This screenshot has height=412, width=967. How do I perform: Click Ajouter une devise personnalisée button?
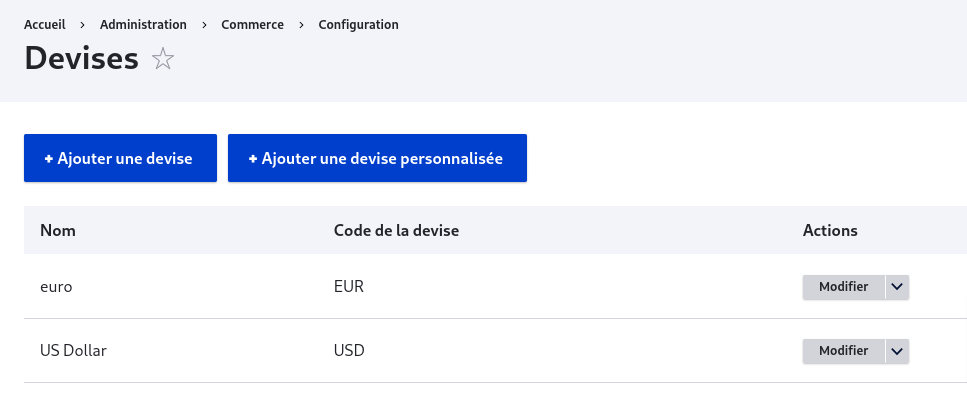377,158
